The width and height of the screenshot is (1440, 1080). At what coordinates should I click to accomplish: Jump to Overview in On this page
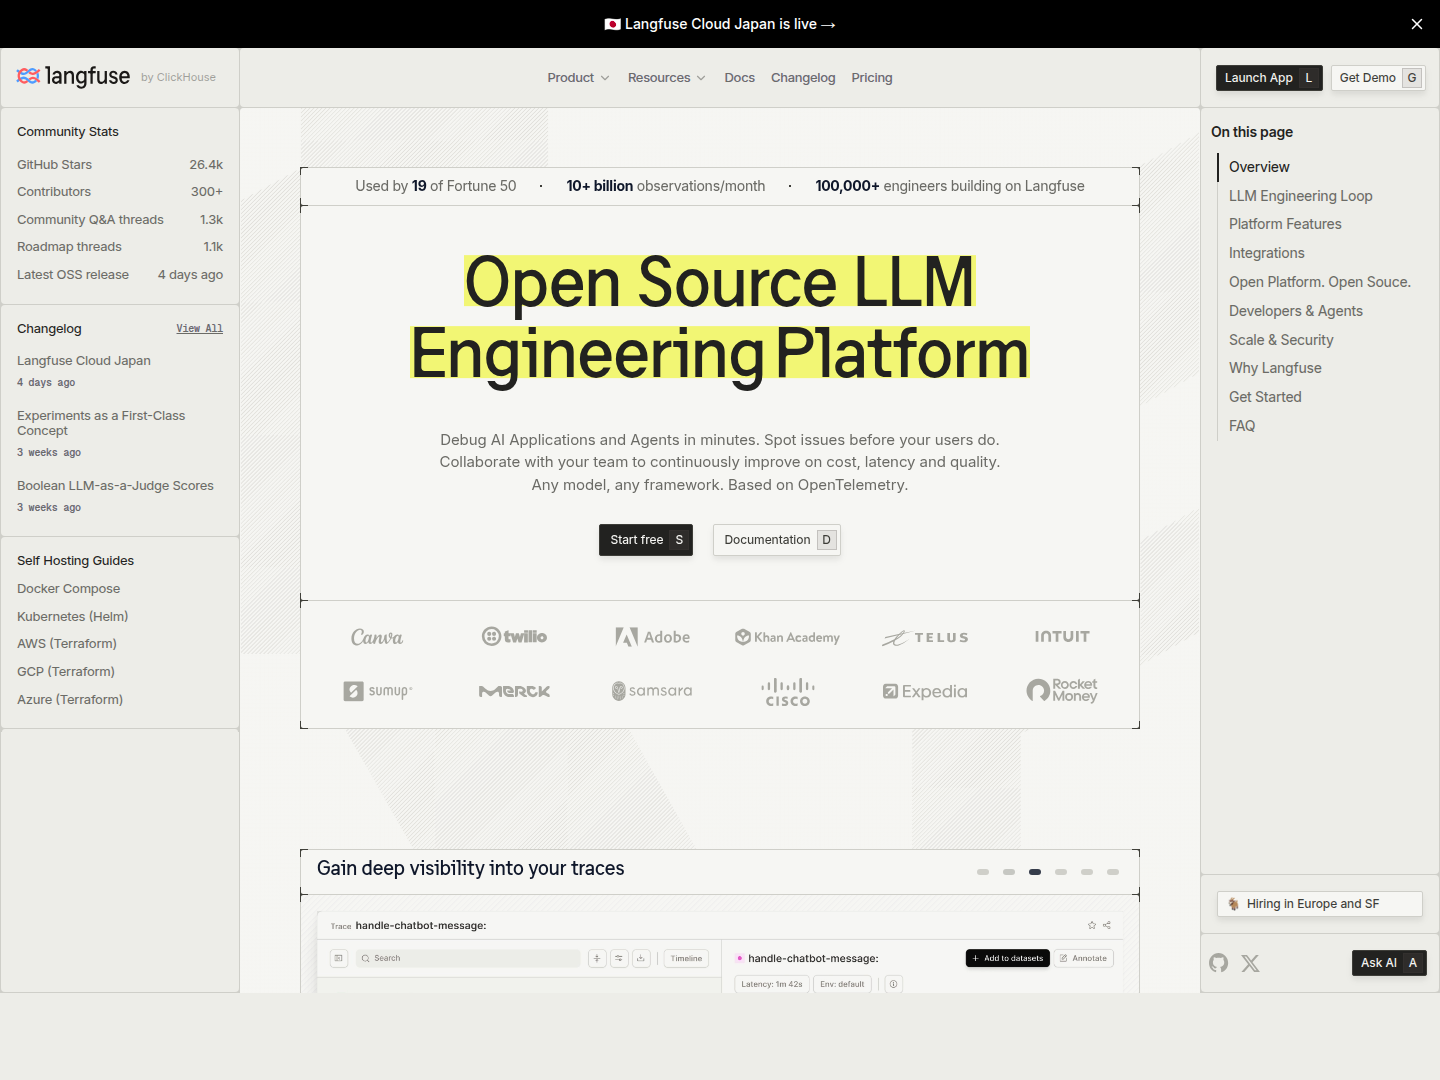[x=1259, y=167]
